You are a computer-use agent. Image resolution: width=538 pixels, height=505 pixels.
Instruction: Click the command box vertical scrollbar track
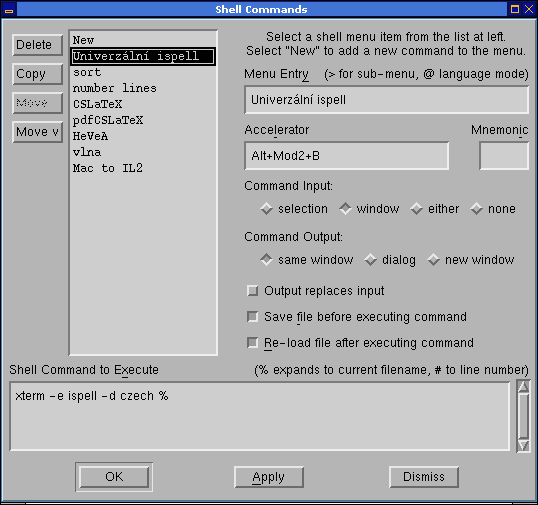(523, 416)
